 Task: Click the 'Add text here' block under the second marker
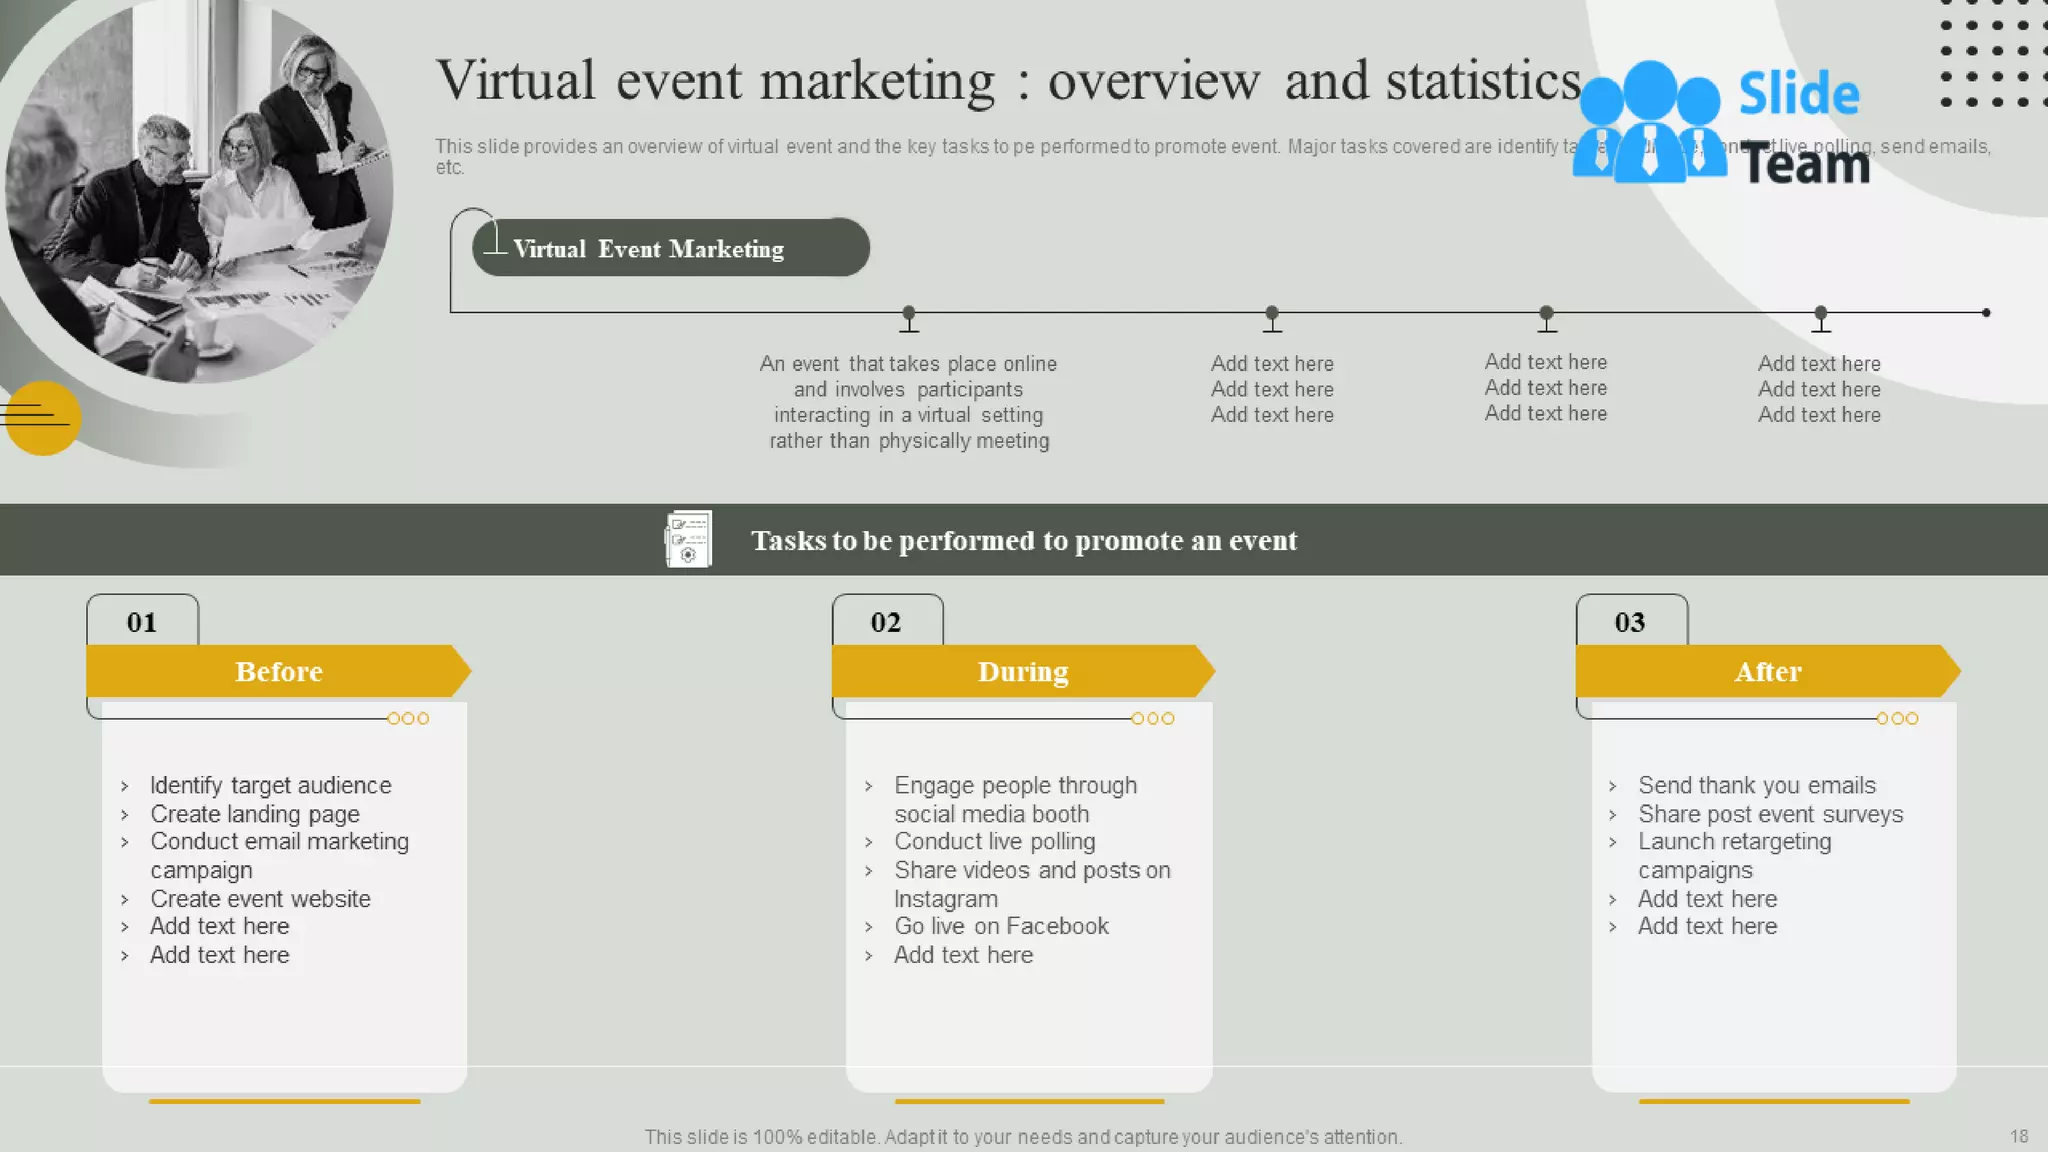pos(1272,389)
